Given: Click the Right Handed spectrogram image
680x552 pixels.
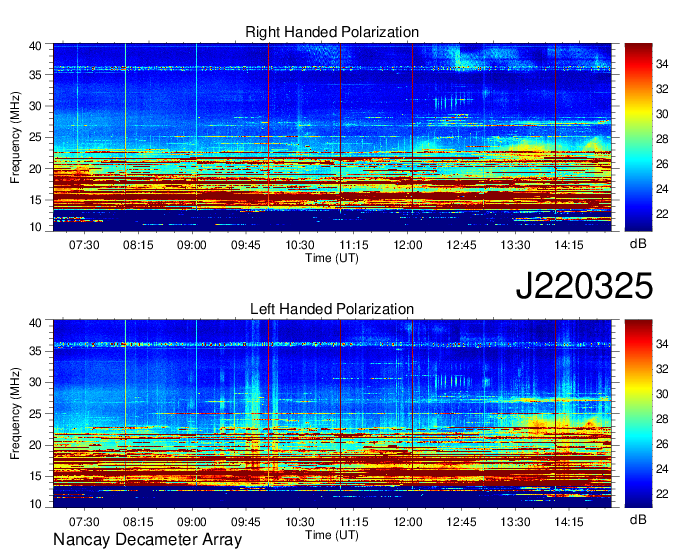Looking at the screenshot, I should pyautogui.click(x=332, y=137).
